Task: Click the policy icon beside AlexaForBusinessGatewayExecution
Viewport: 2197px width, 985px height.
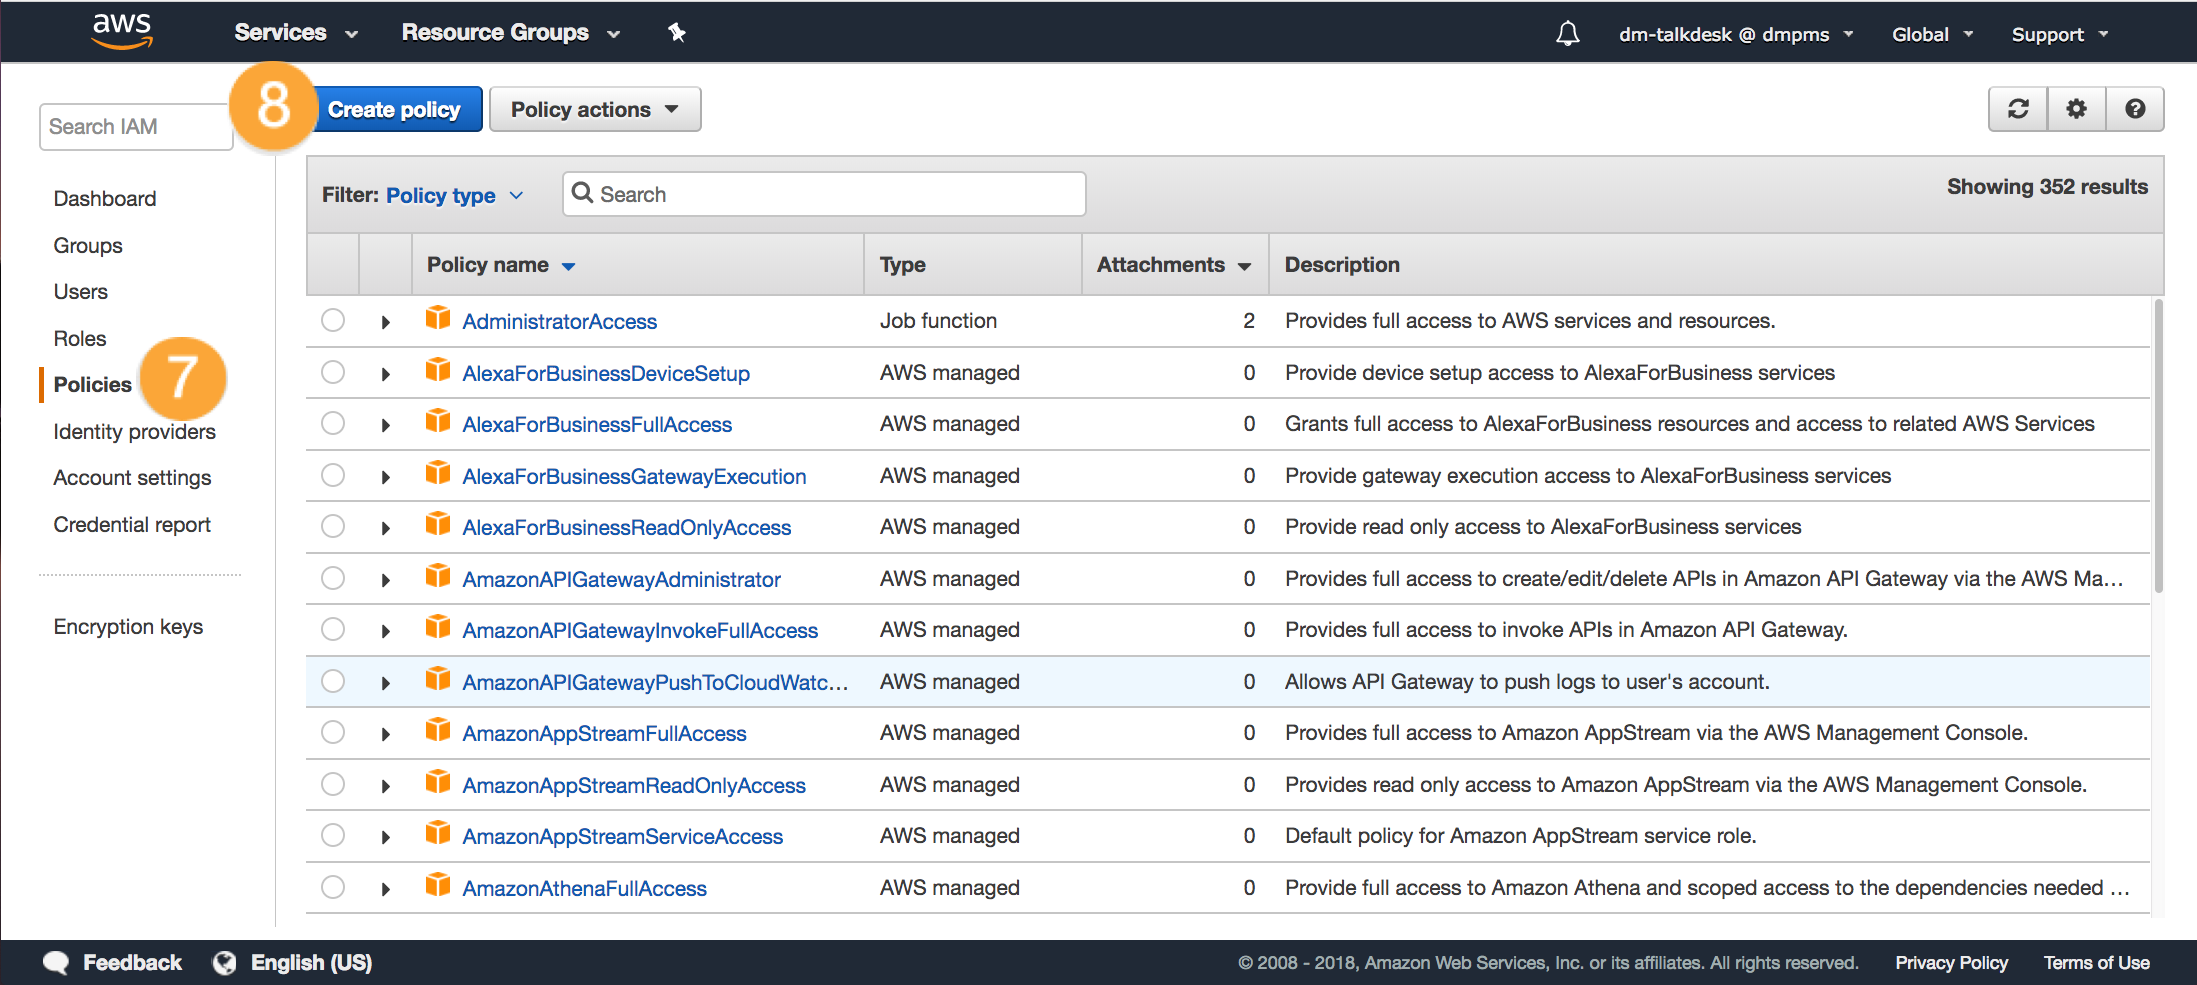Action: tap(438, 473)
